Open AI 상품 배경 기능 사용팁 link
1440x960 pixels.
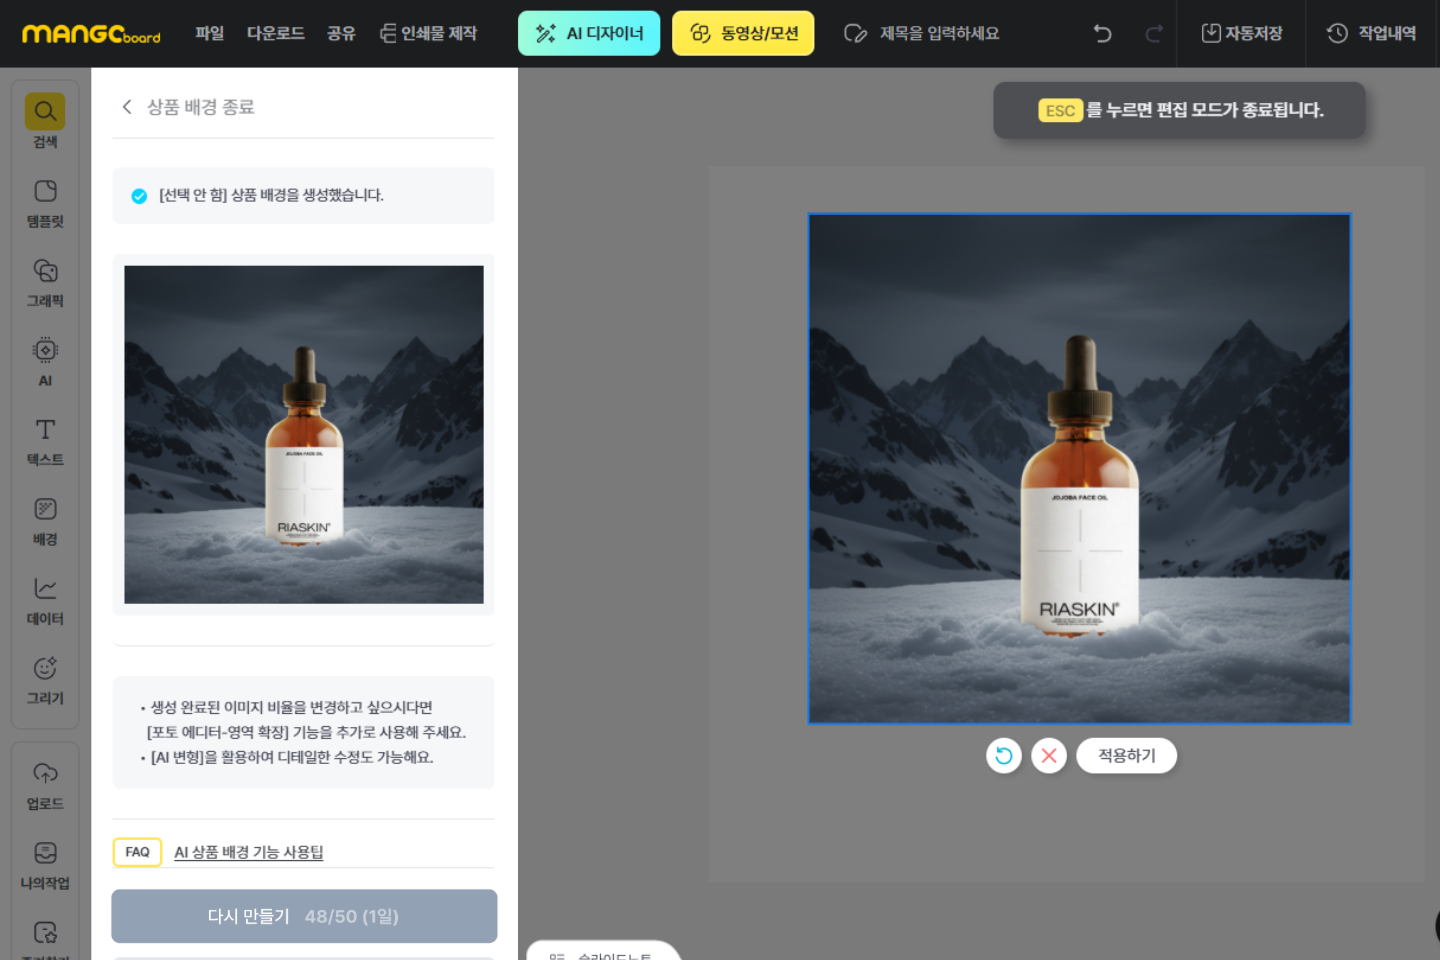coord(249,852)
